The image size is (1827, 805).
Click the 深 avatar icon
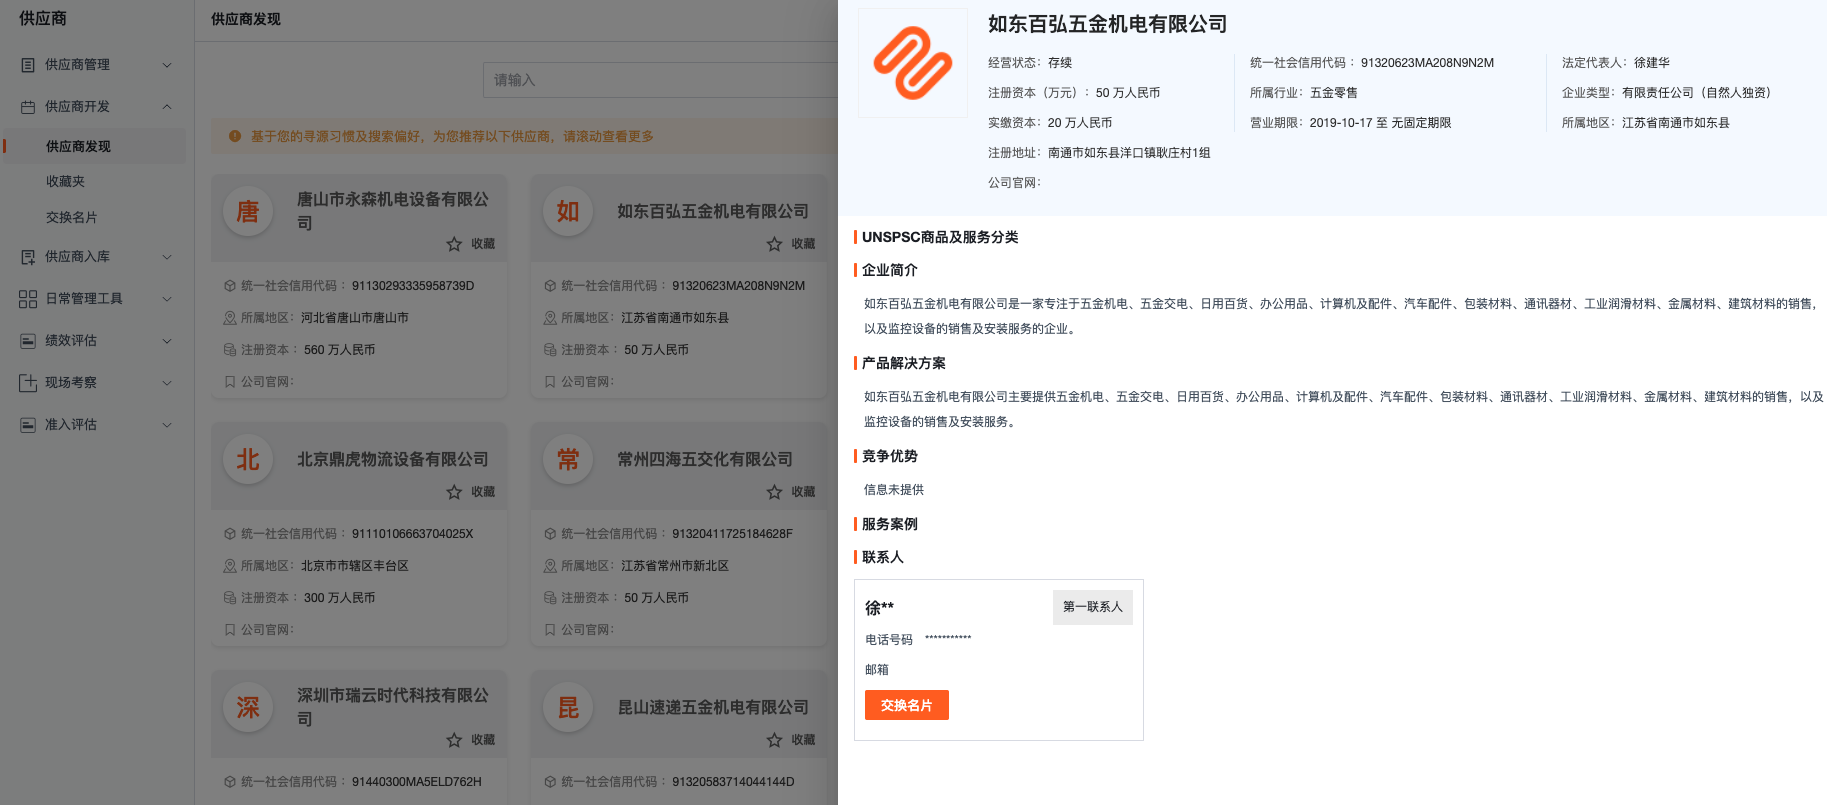[x=248, y=707]
